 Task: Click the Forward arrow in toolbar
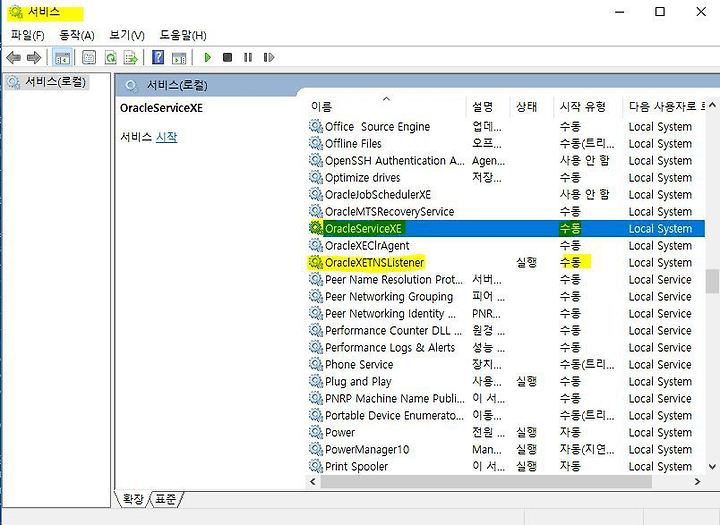tap(34, 58)
